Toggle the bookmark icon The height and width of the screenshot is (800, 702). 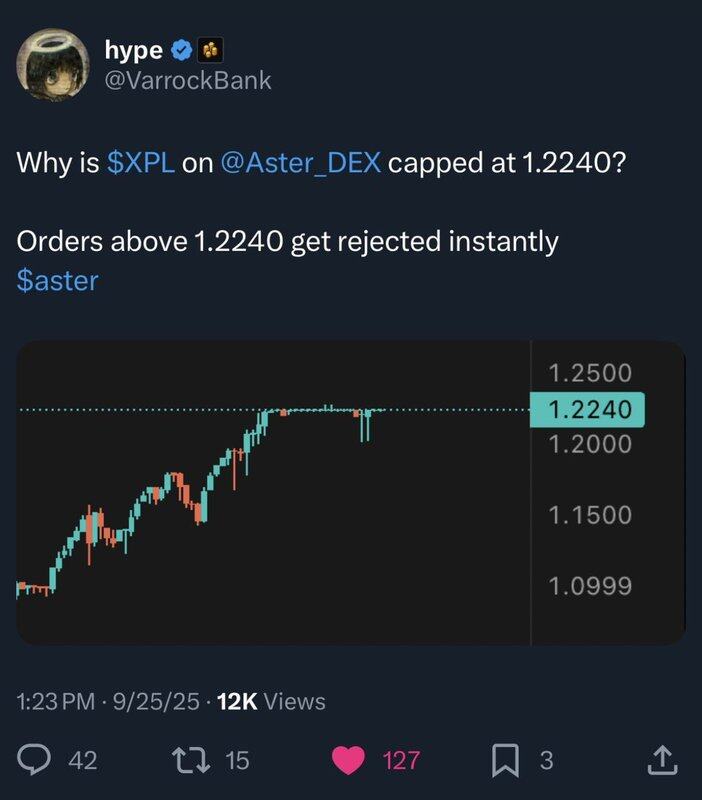pos(505,760)
